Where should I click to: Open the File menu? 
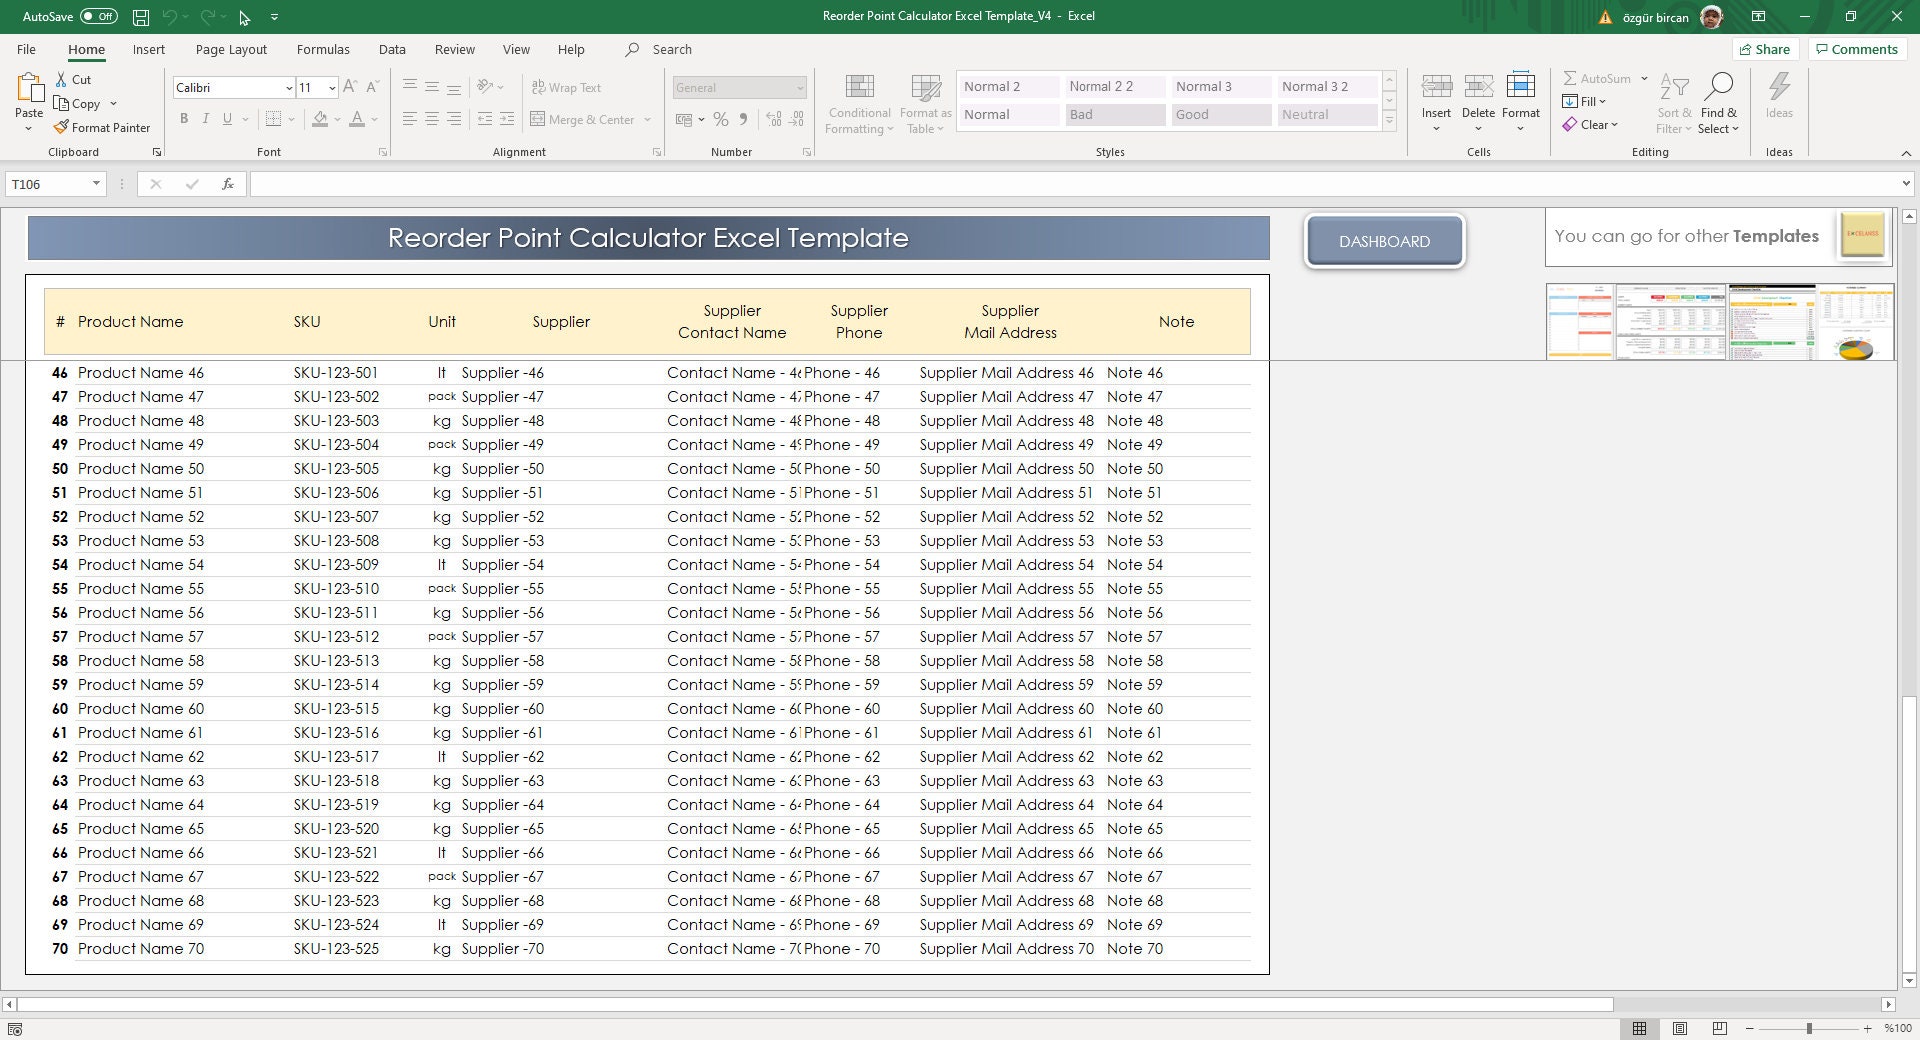(x=27, y=49)
